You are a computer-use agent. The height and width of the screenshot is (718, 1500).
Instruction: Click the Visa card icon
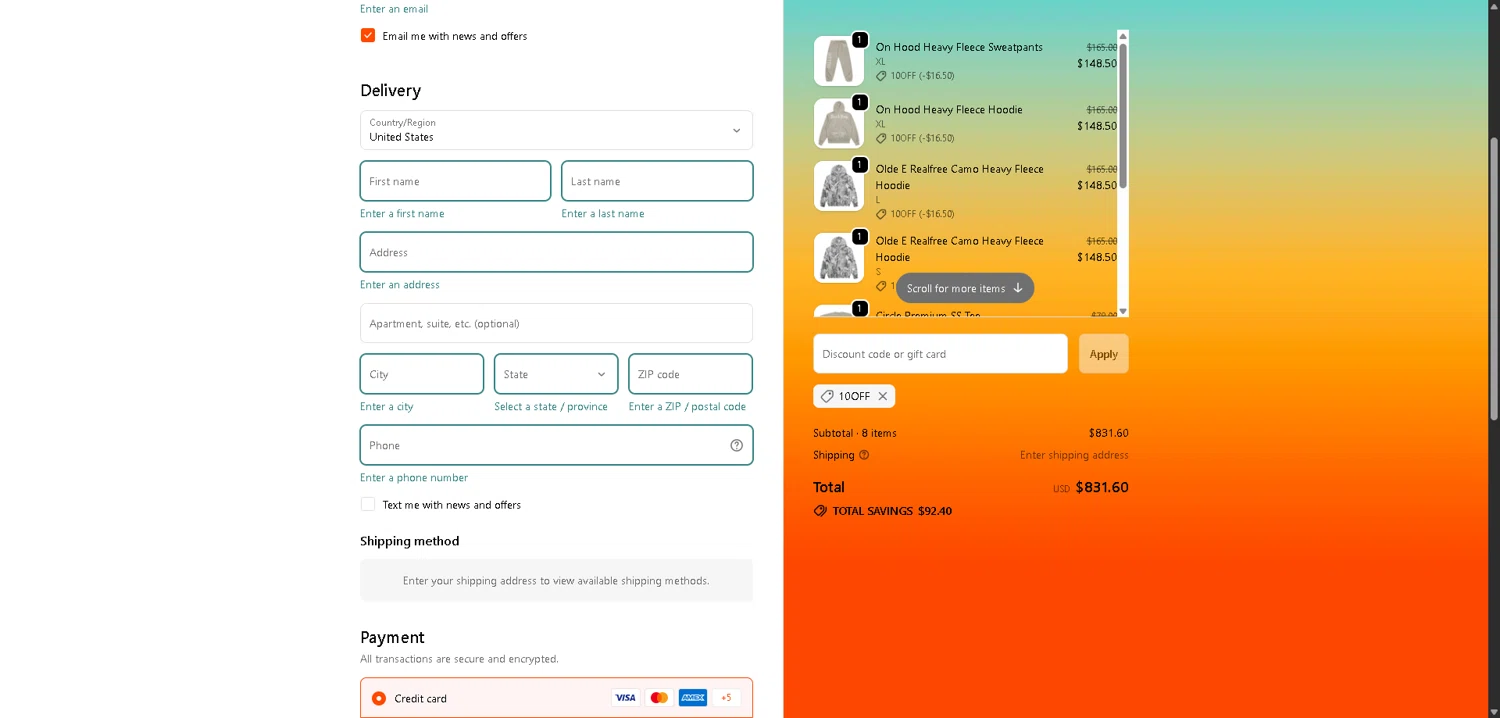tap(625, 698)
